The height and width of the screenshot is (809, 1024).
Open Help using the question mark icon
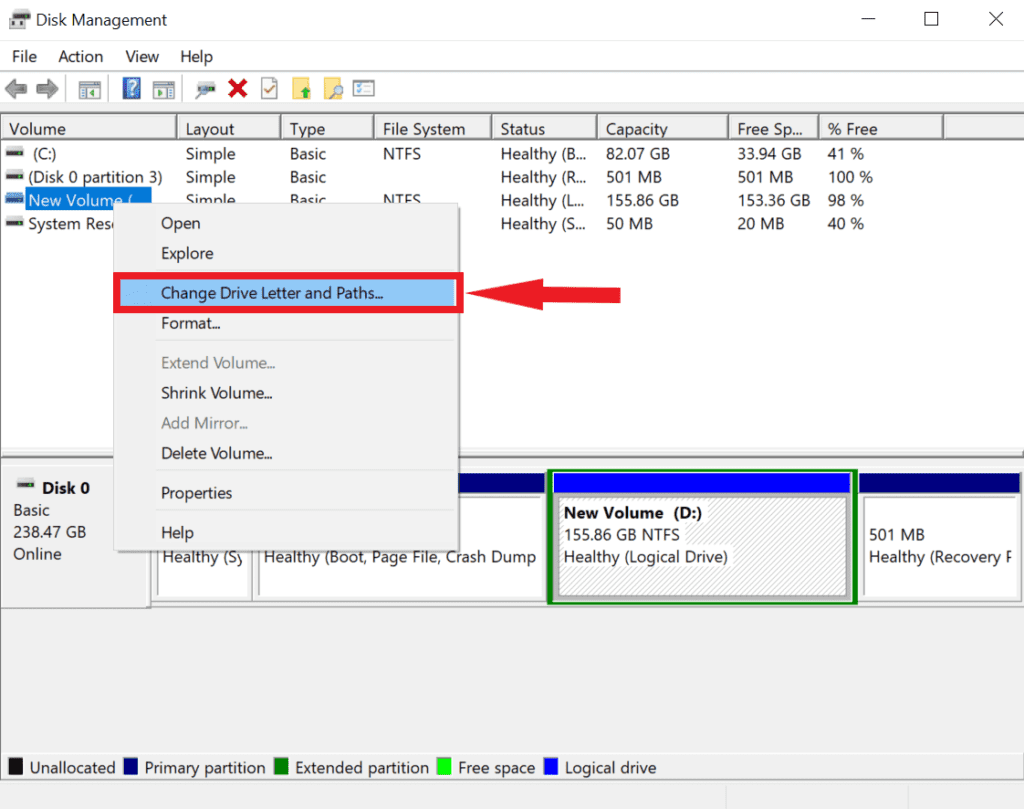coord(131,88)
